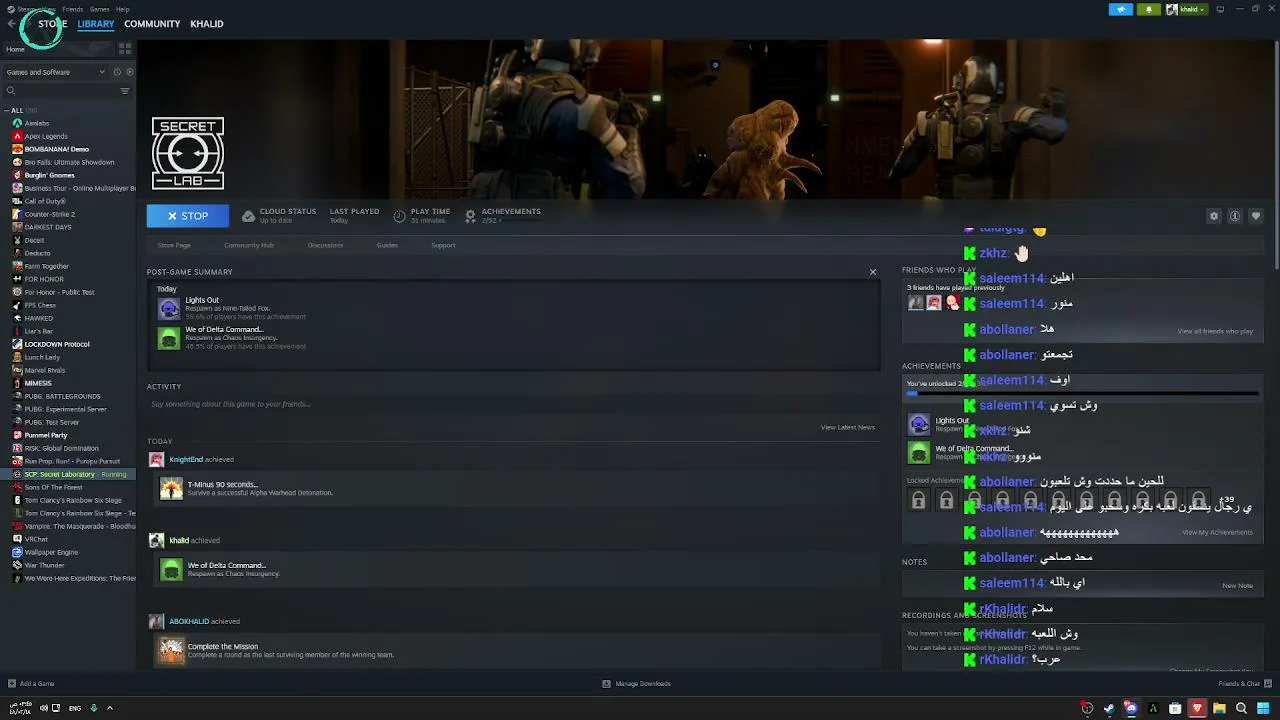Screen dimensions: 1280x720
Task: Open the Friends menu
Action: click(x=73, y=9)
